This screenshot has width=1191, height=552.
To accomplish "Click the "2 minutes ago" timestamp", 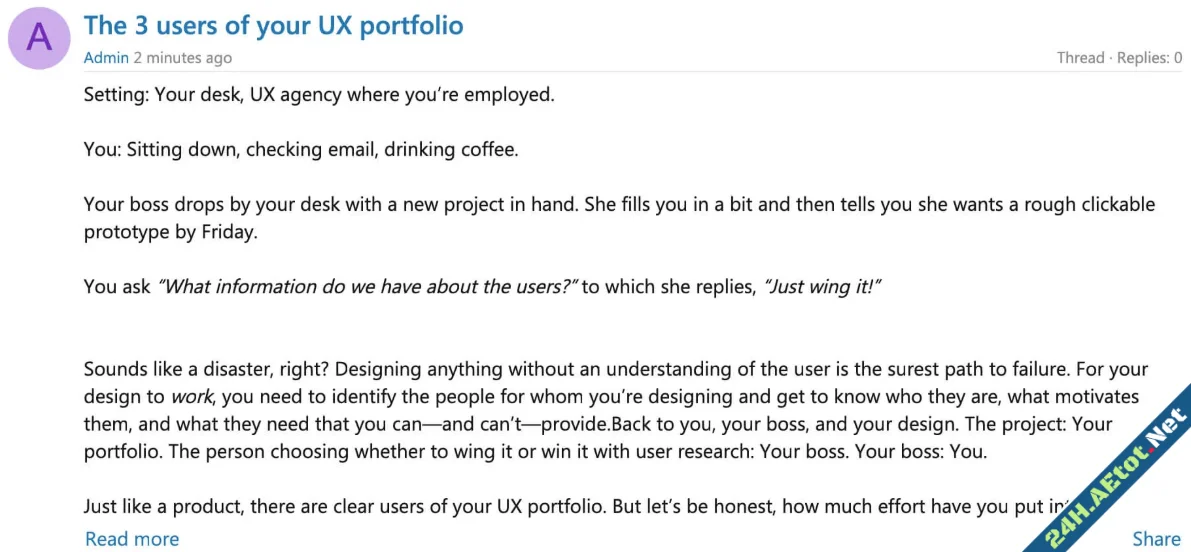I will click(x=183, y=58).
